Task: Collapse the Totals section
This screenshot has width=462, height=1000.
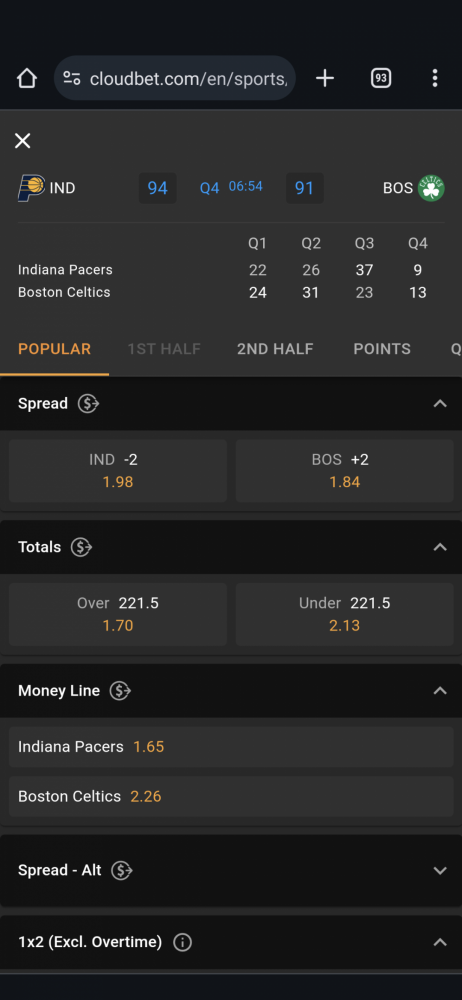Action: point(440,547)
